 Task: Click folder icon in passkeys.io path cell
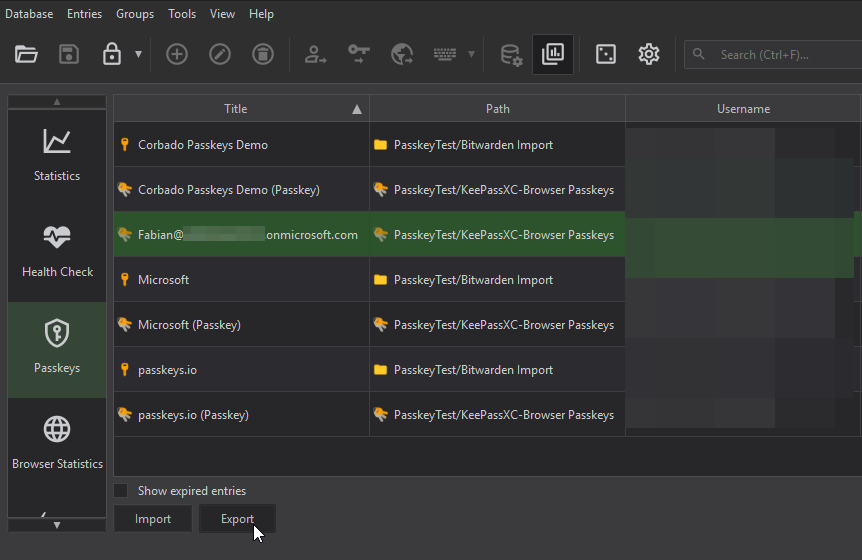pos(380,370)
